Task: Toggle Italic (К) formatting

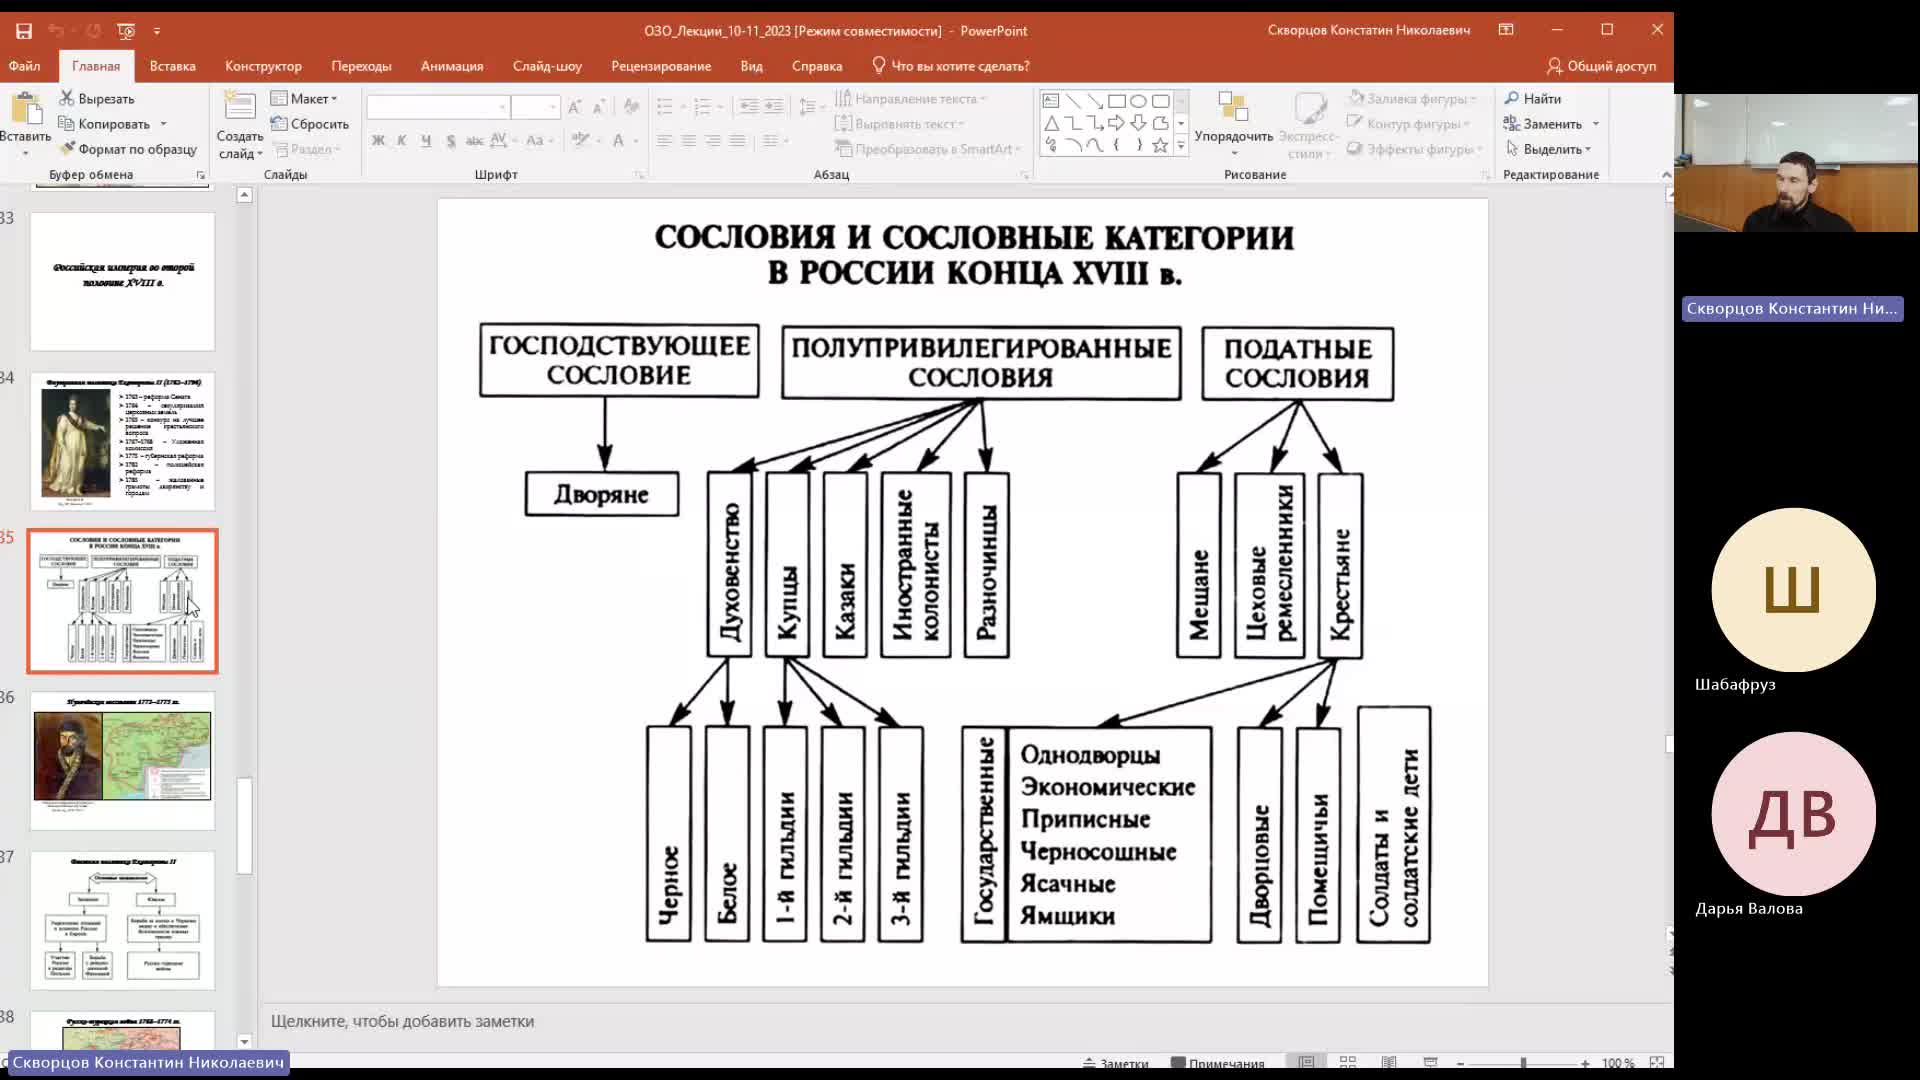Action: (402, 140)
